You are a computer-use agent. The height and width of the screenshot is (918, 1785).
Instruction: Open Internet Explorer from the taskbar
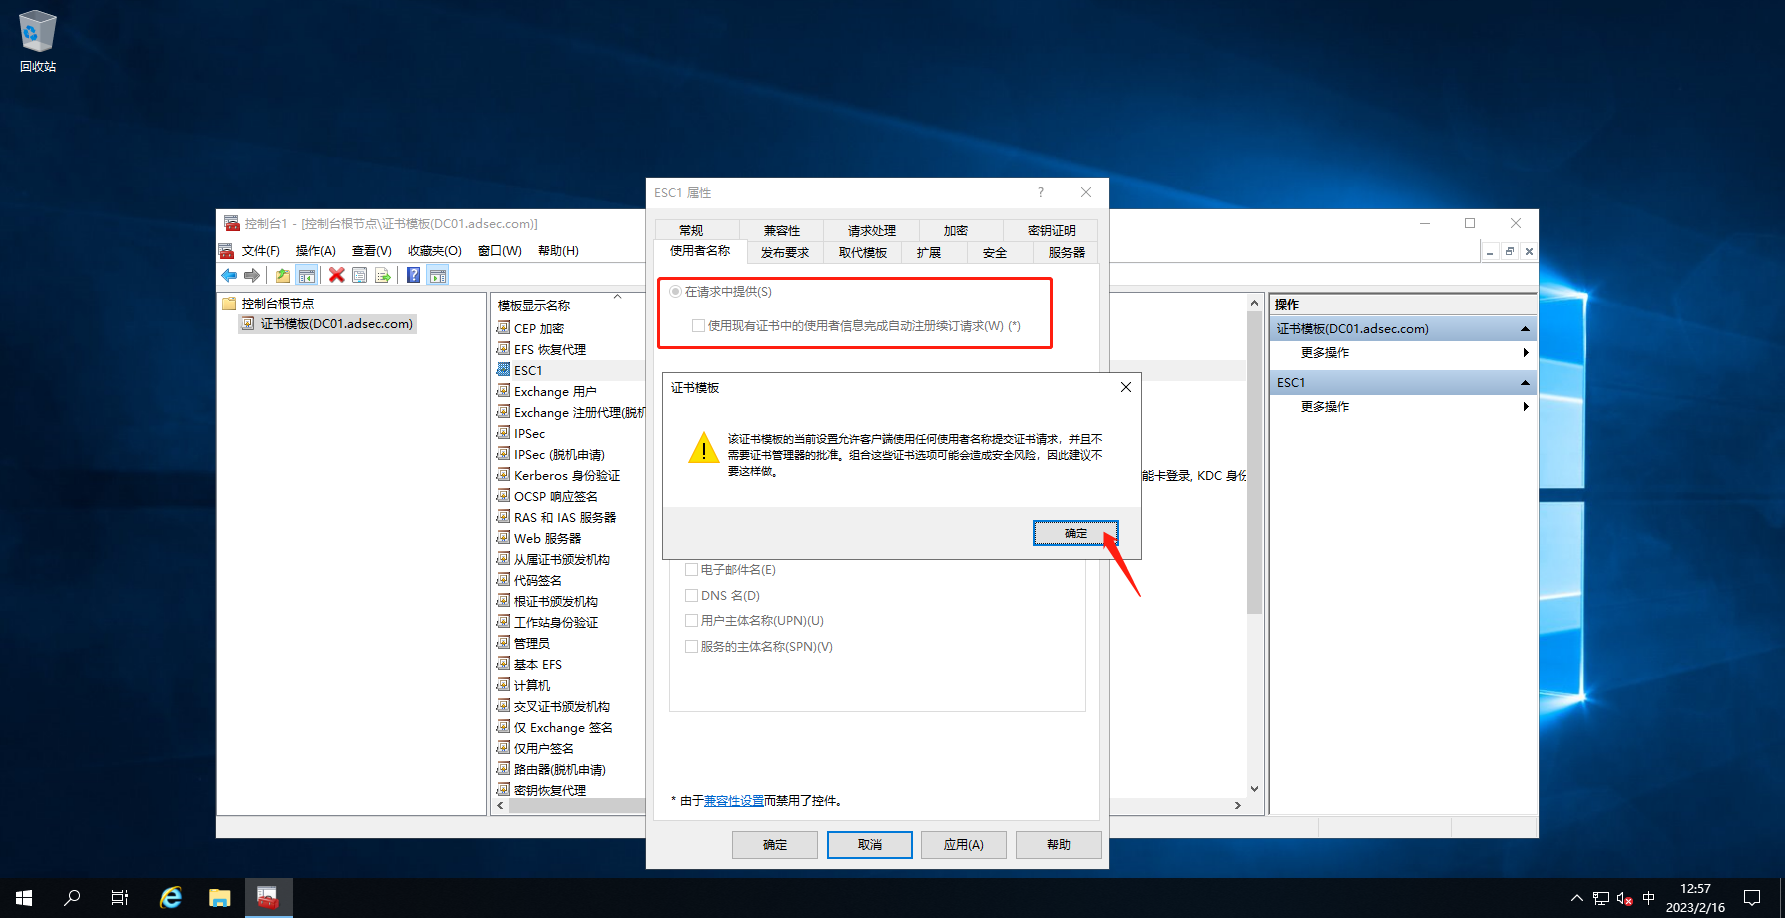[x=171, y=897]
